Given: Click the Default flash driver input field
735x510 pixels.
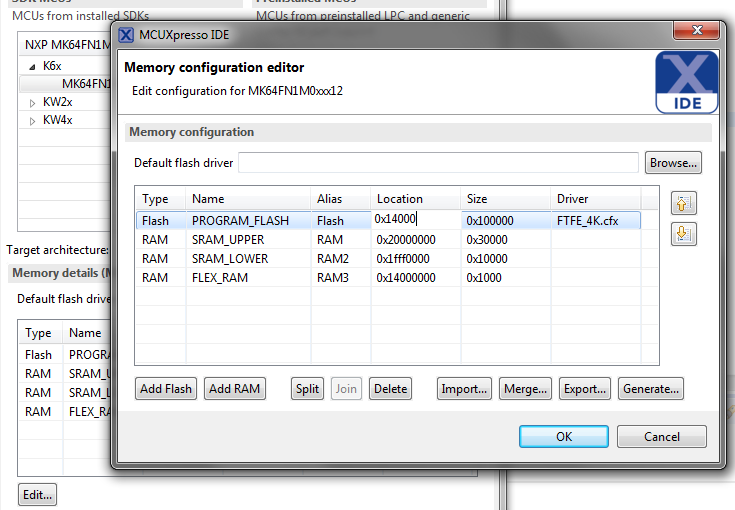Looking at the screenshot, I should point(438,163).
